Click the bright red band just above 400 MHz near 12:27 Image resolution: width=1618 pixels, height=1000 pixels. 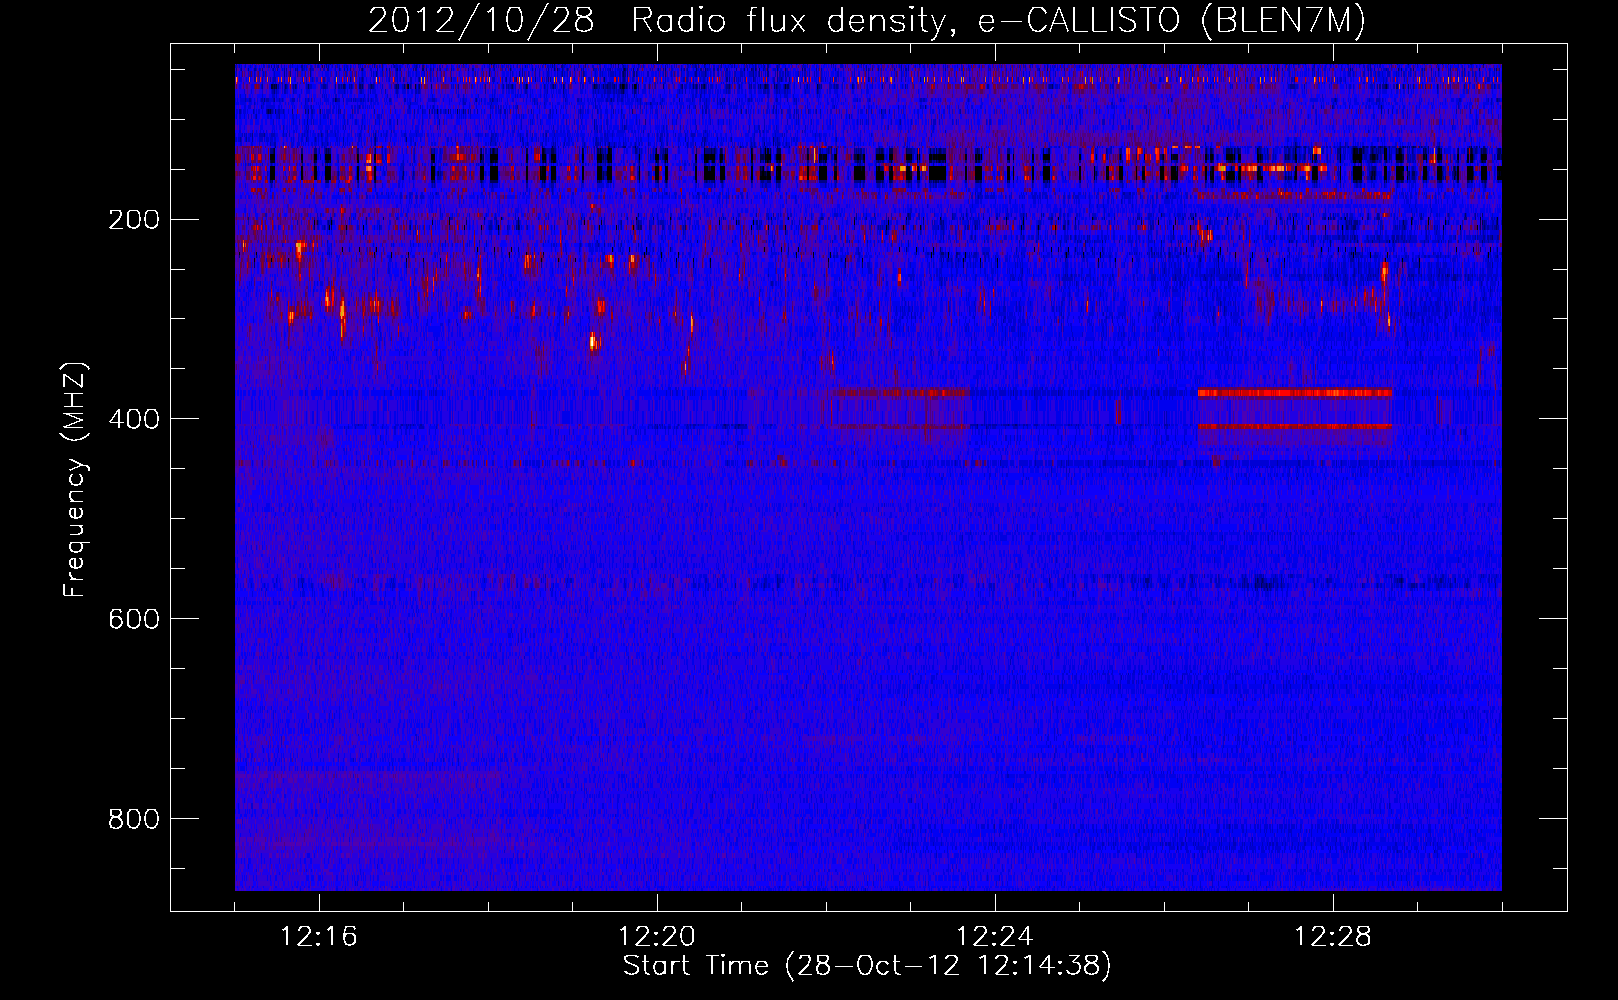[x=1295, y=427]
